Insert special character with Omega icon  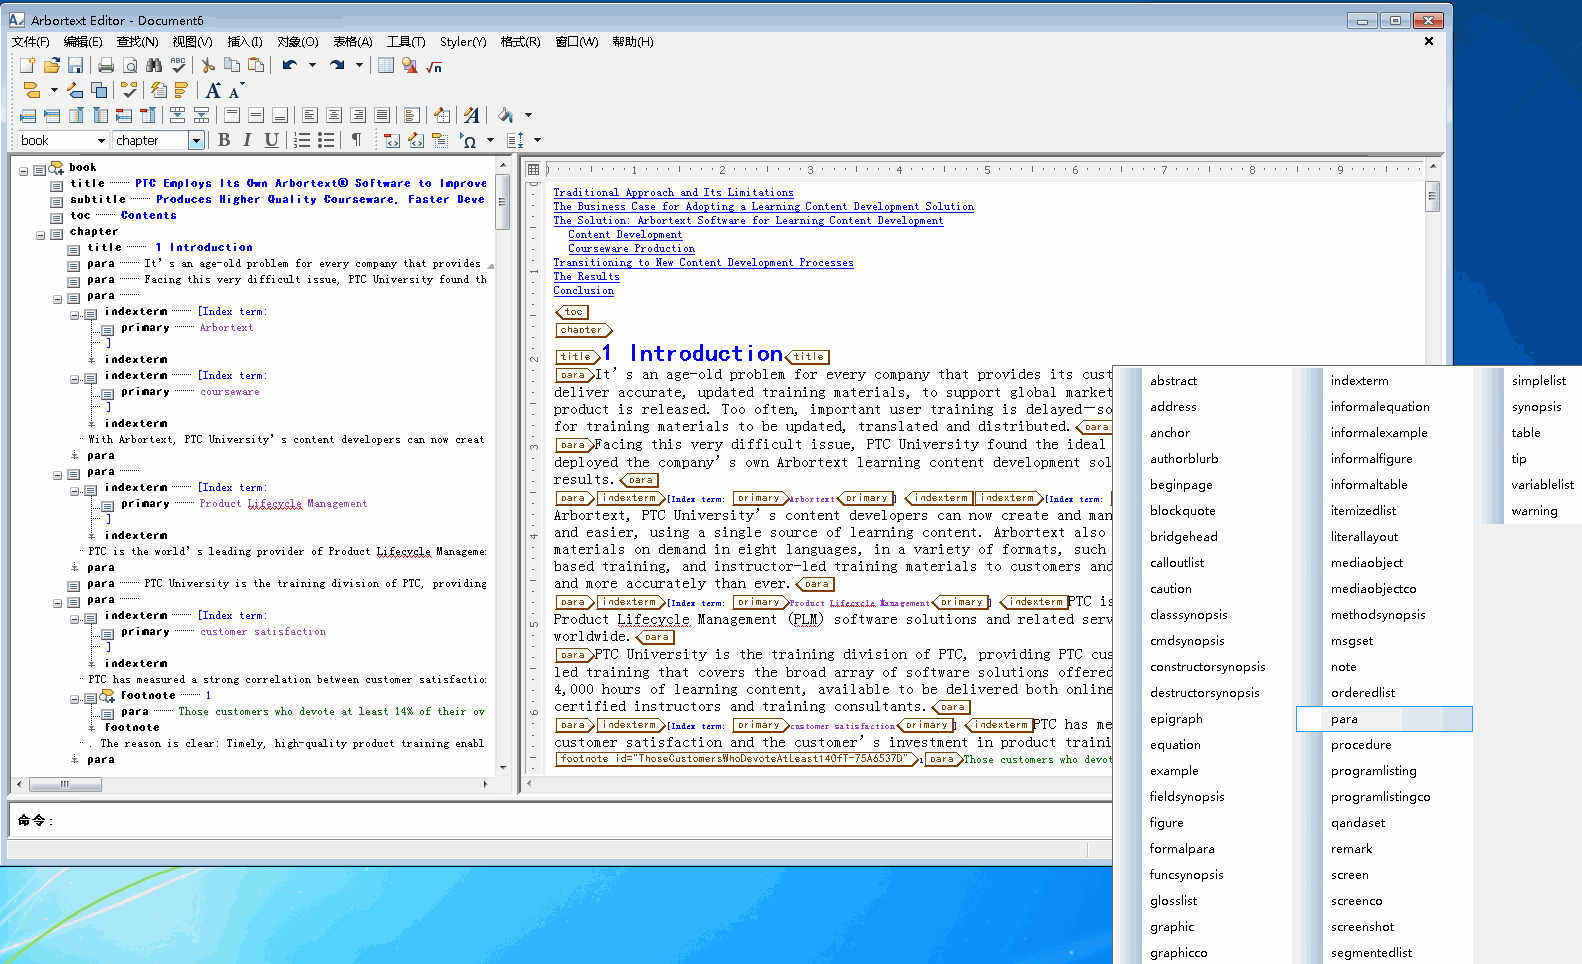click(x=467, y=140)
